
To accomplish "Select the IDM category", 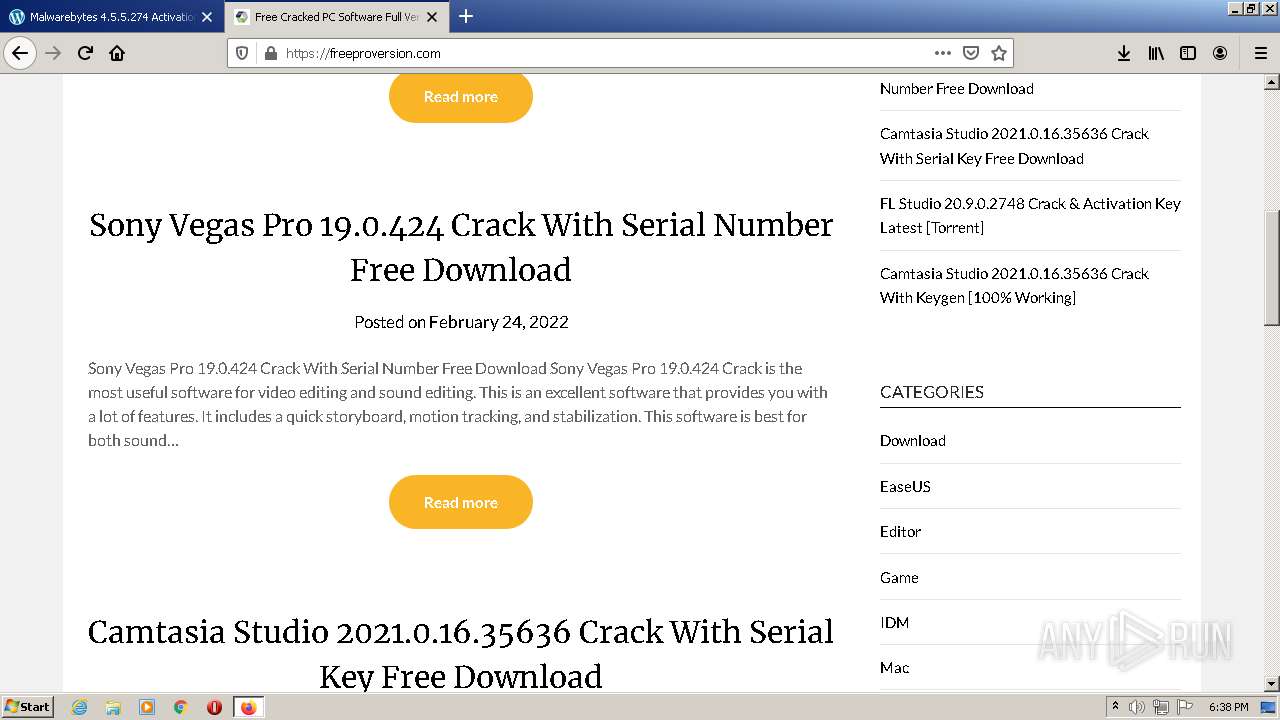I will 894,622.
